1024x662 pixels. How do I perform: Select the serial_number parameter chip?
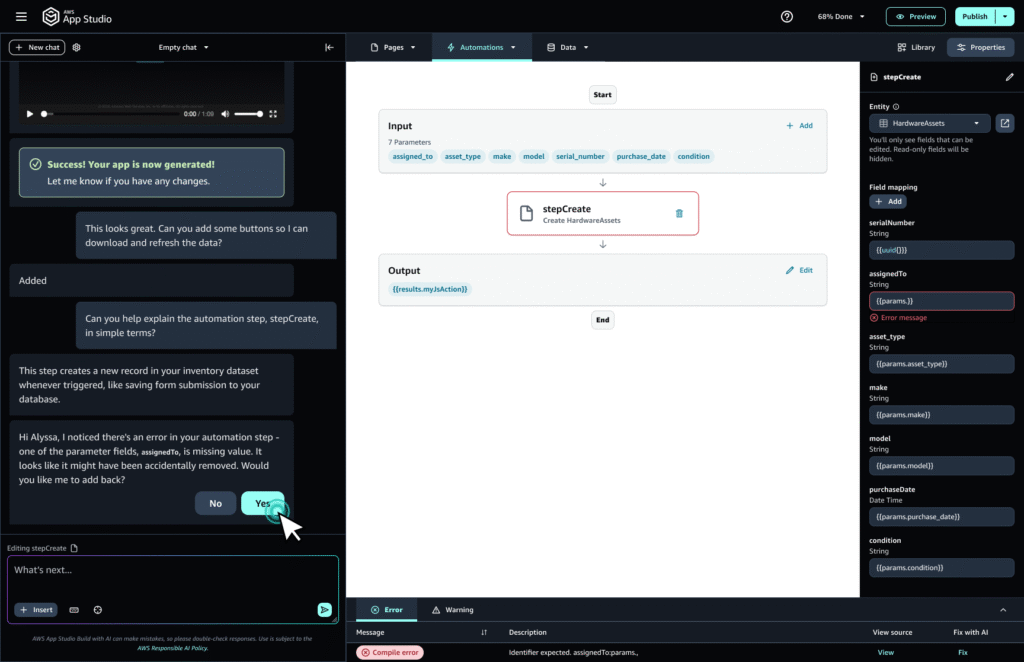(x=580, y=156)
